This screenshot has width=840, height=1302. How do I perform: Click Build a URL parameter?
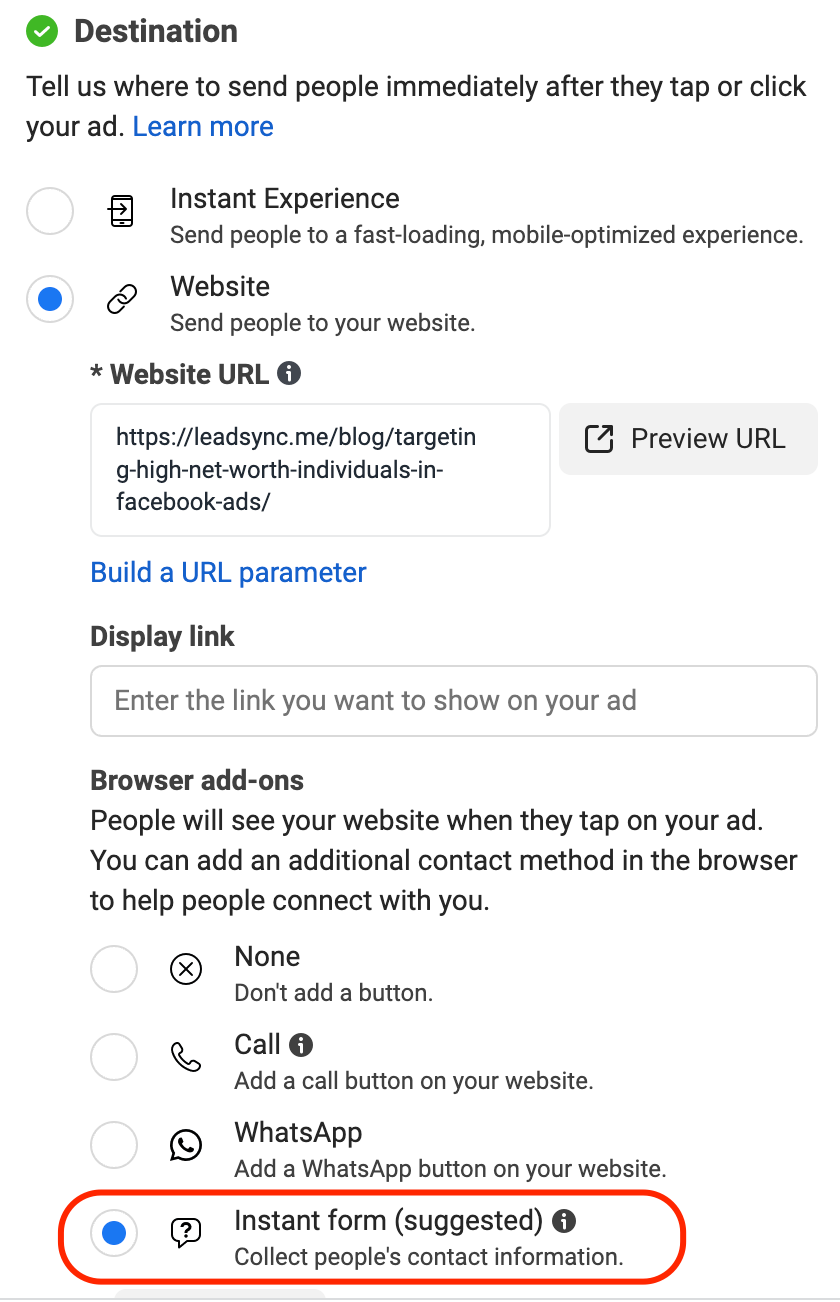(x=228, y=572)
